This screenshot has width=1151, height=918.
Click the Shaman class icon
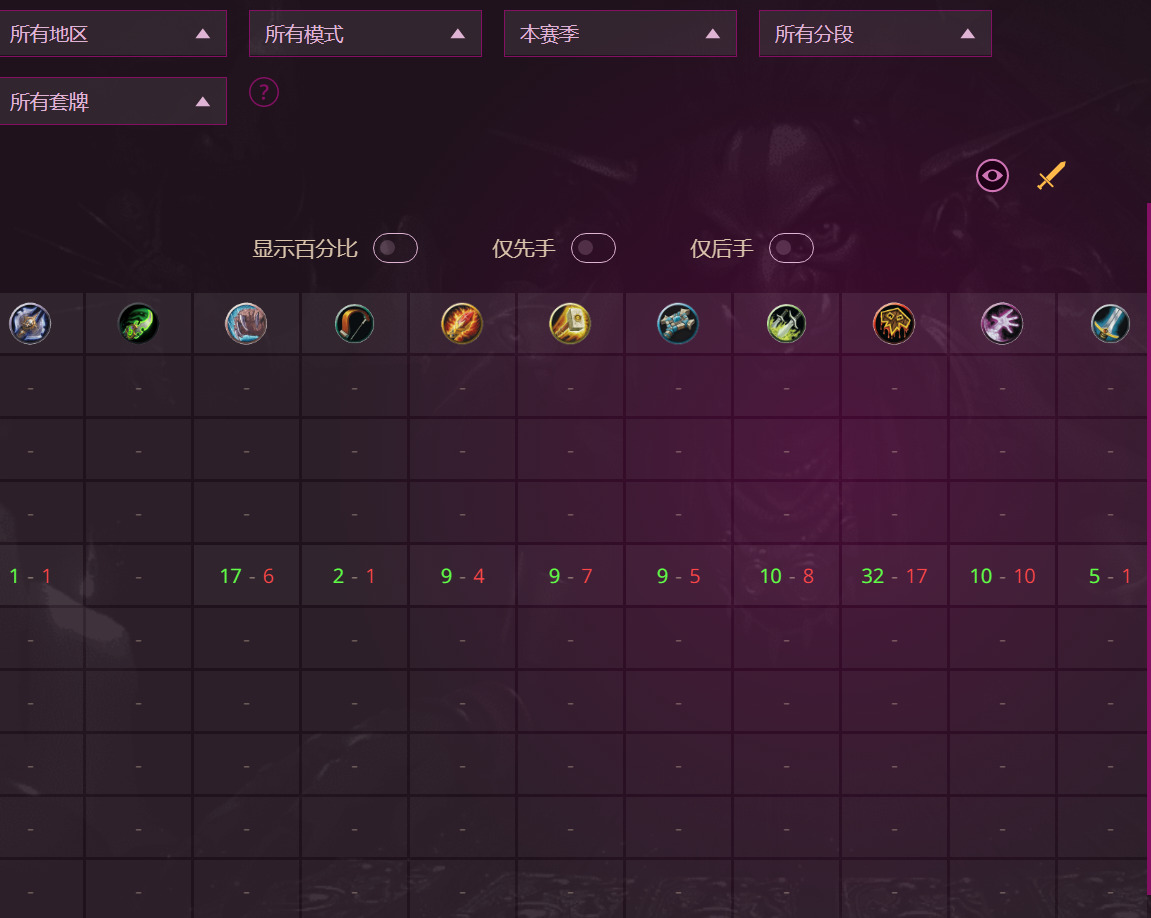click(x=893, y=324)
